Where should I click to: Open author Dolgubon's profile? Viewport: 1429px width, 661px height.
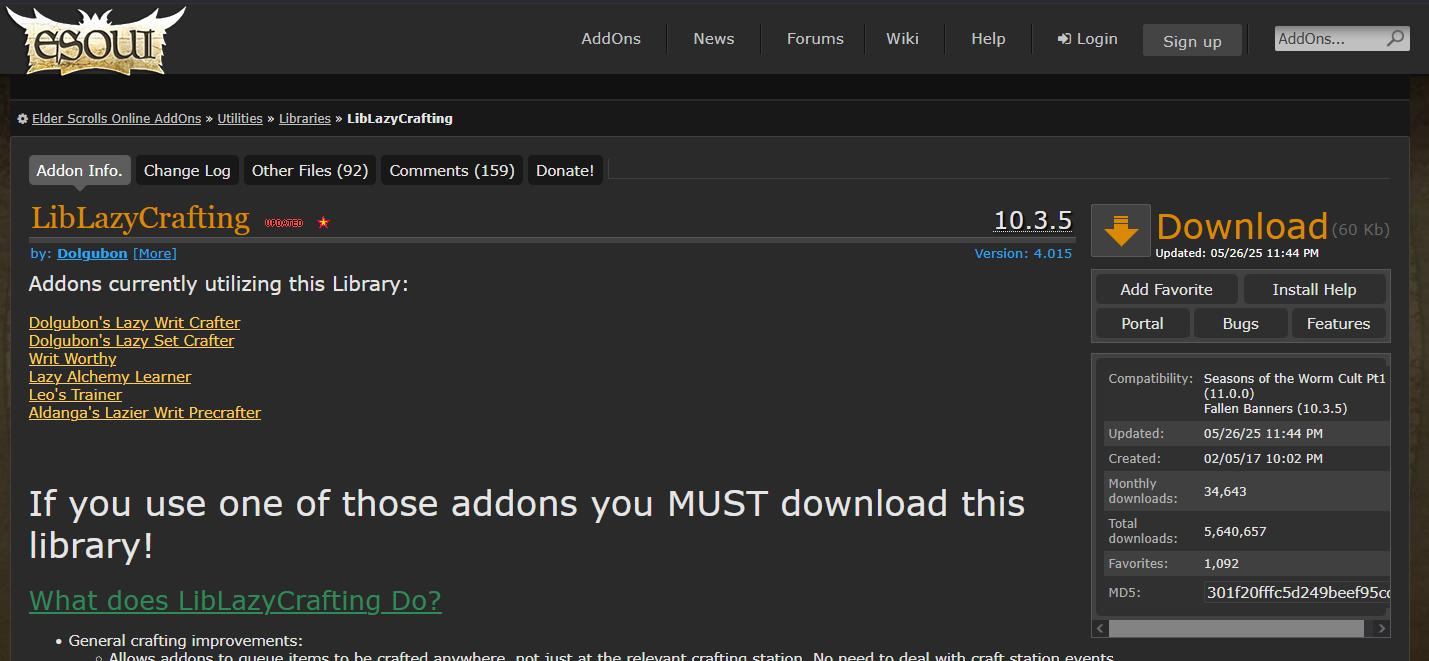pyautogui.click(x=92, y=254)
